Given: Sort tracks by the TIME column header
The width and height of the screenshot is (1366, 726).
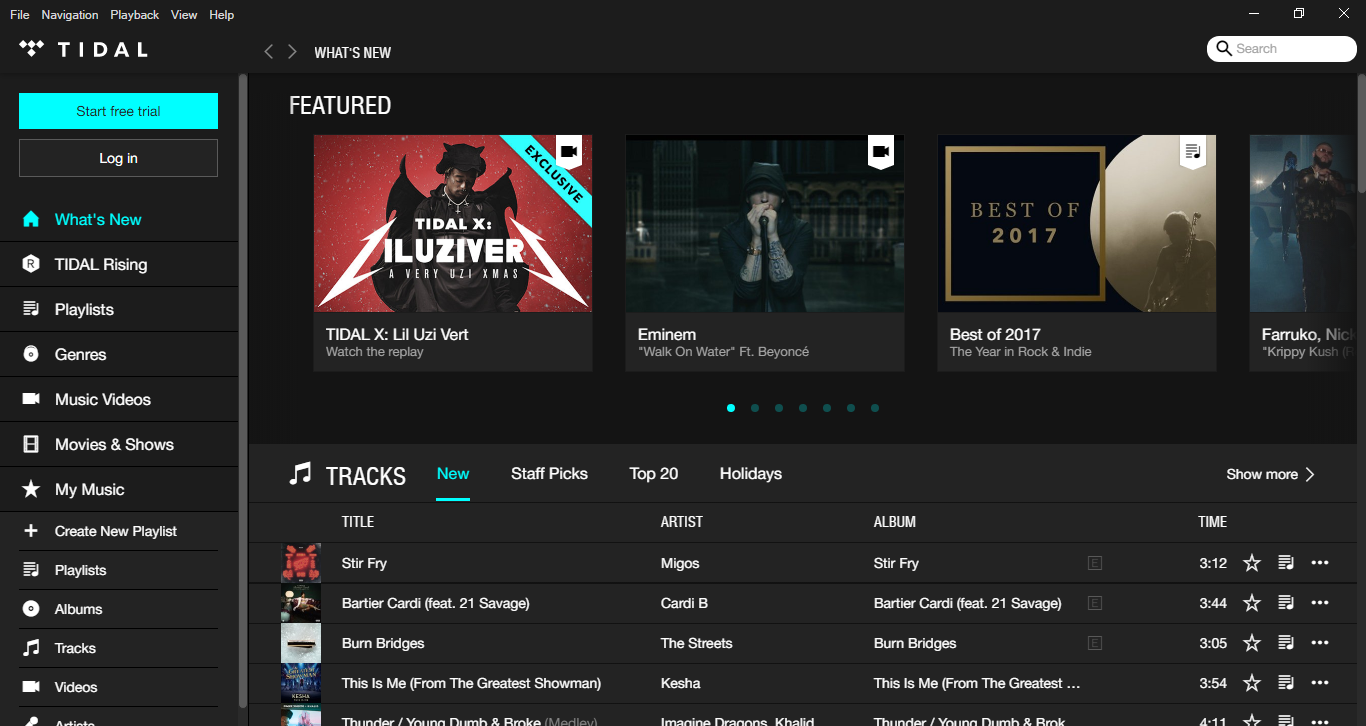Looking at the screenshot, I should (1213, 522).
